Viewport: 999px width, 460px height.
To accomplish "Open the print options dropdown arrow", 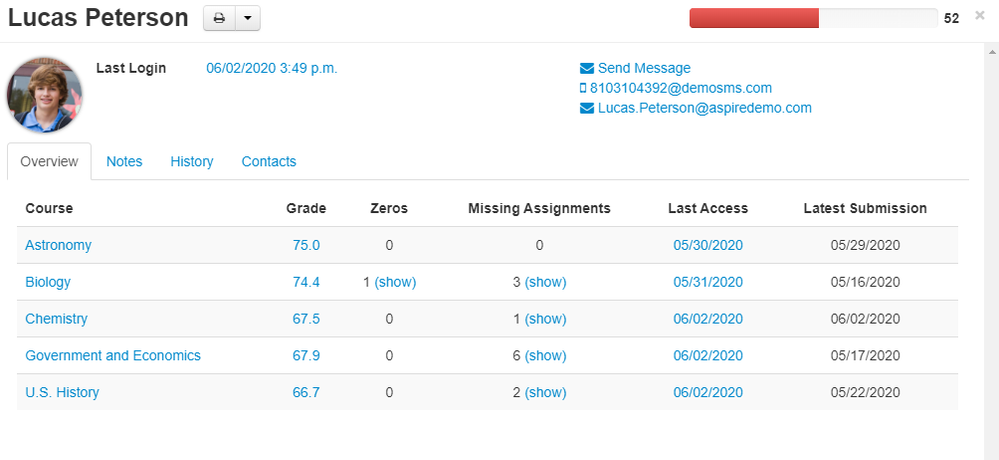I will (247, 18).
